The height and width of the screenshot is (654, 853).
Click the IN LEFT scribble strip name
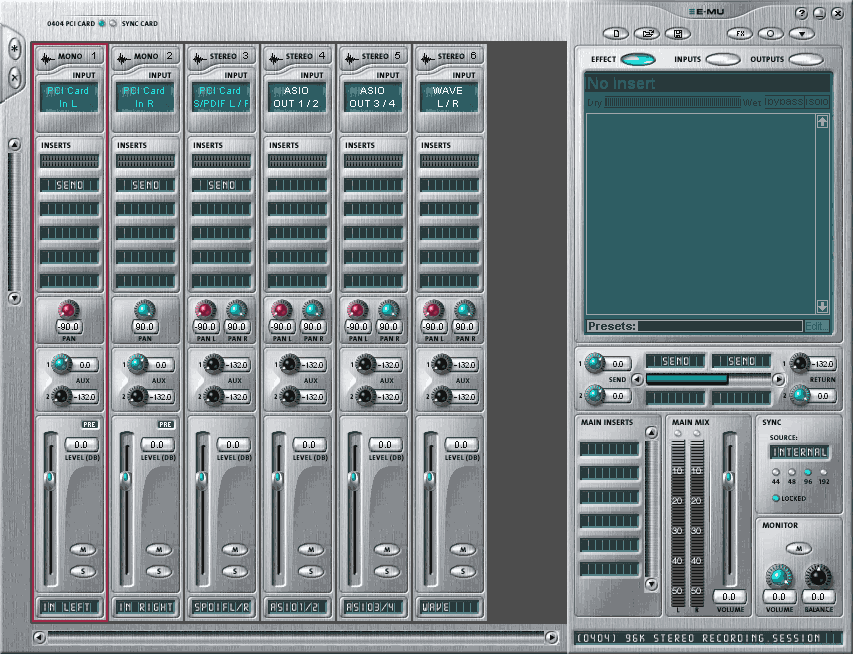(69, 607)
